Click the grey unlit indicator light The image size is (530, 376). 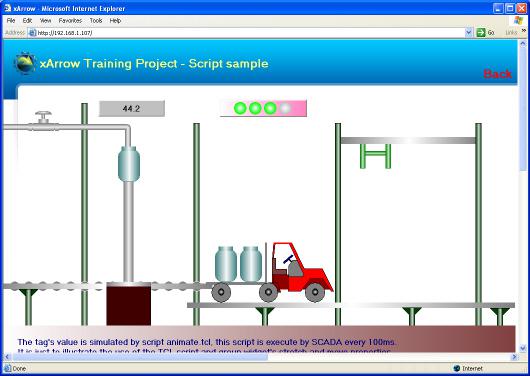tap(285, 108)
